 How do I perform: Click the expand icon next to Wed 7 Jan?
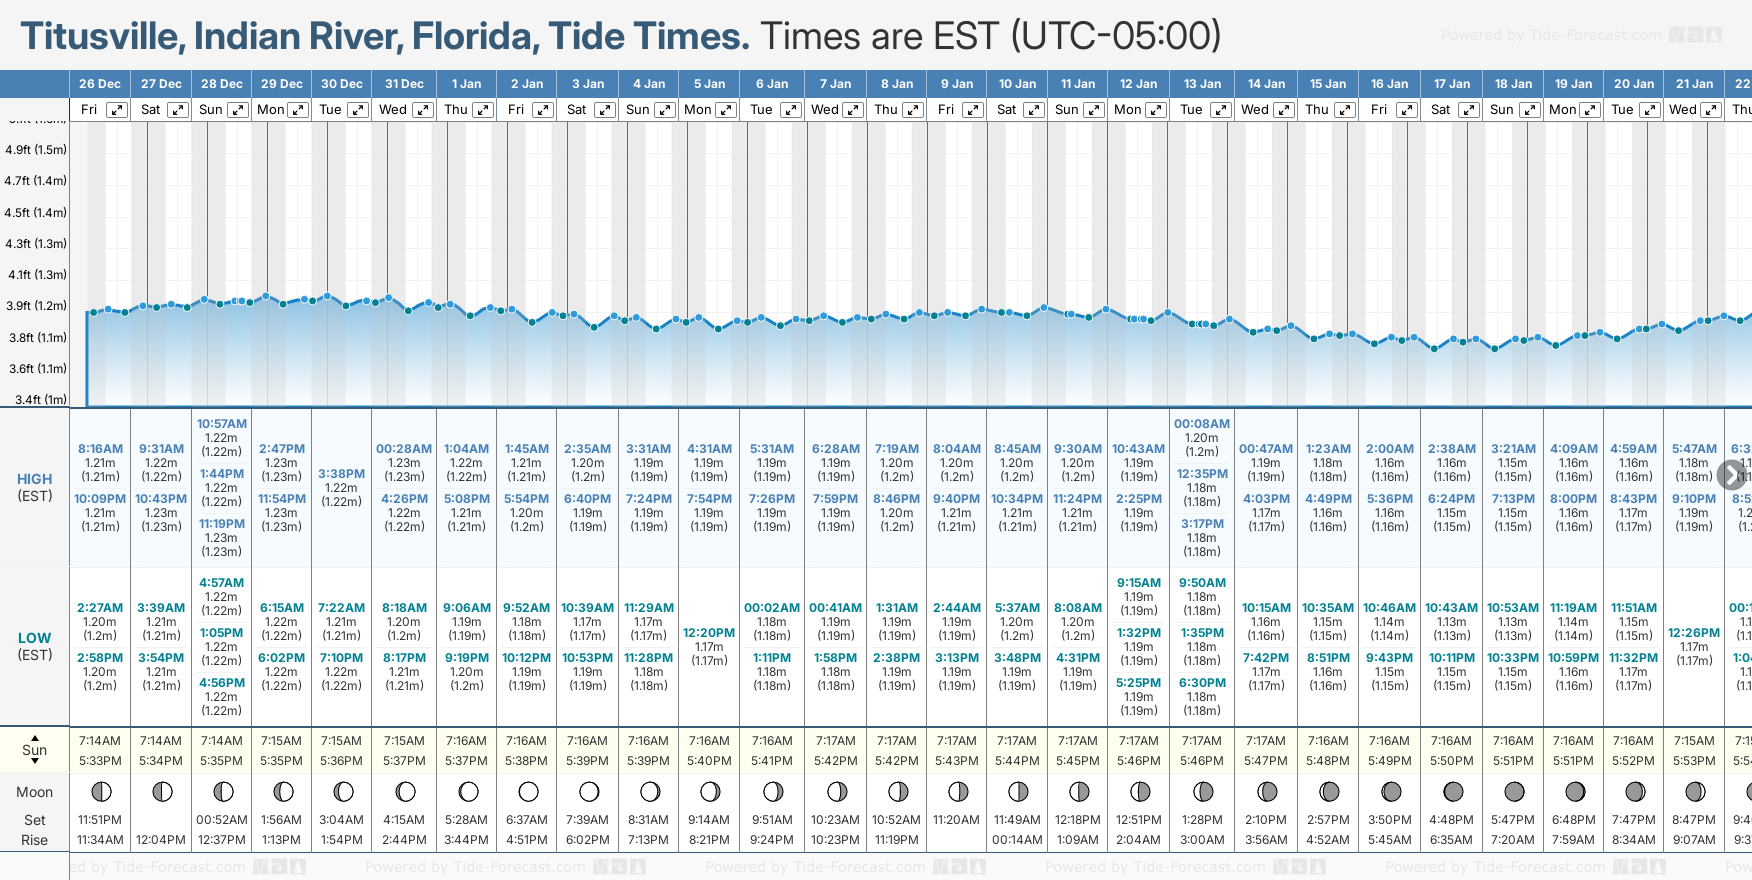[x=853, y=110]
